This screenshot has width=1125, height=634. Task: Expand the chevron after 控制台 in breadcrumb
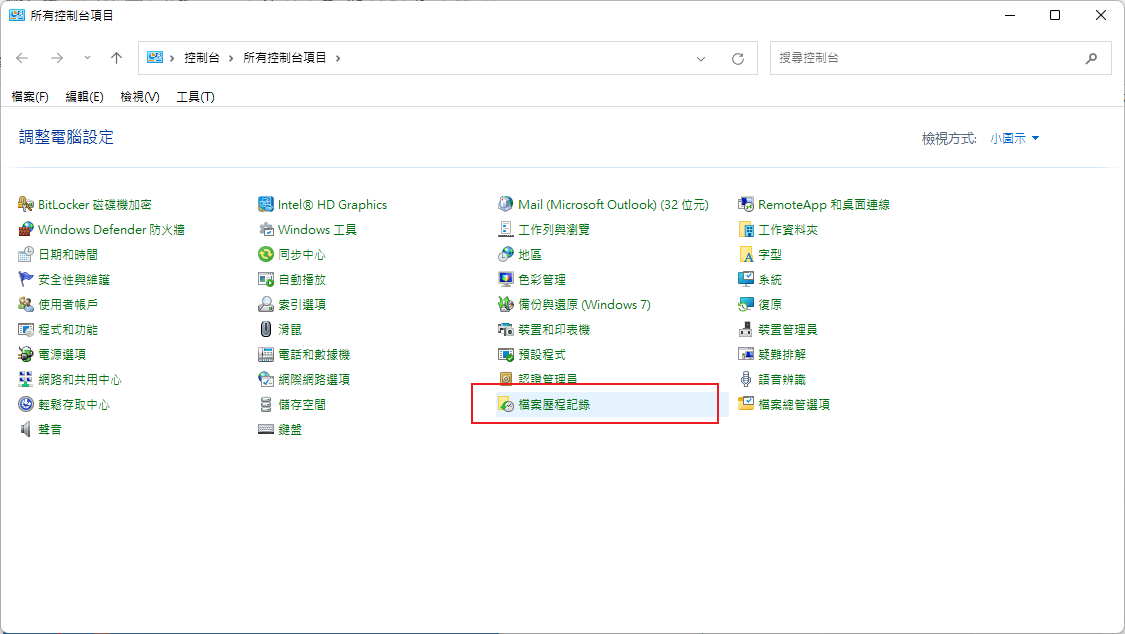click(231, 58)
